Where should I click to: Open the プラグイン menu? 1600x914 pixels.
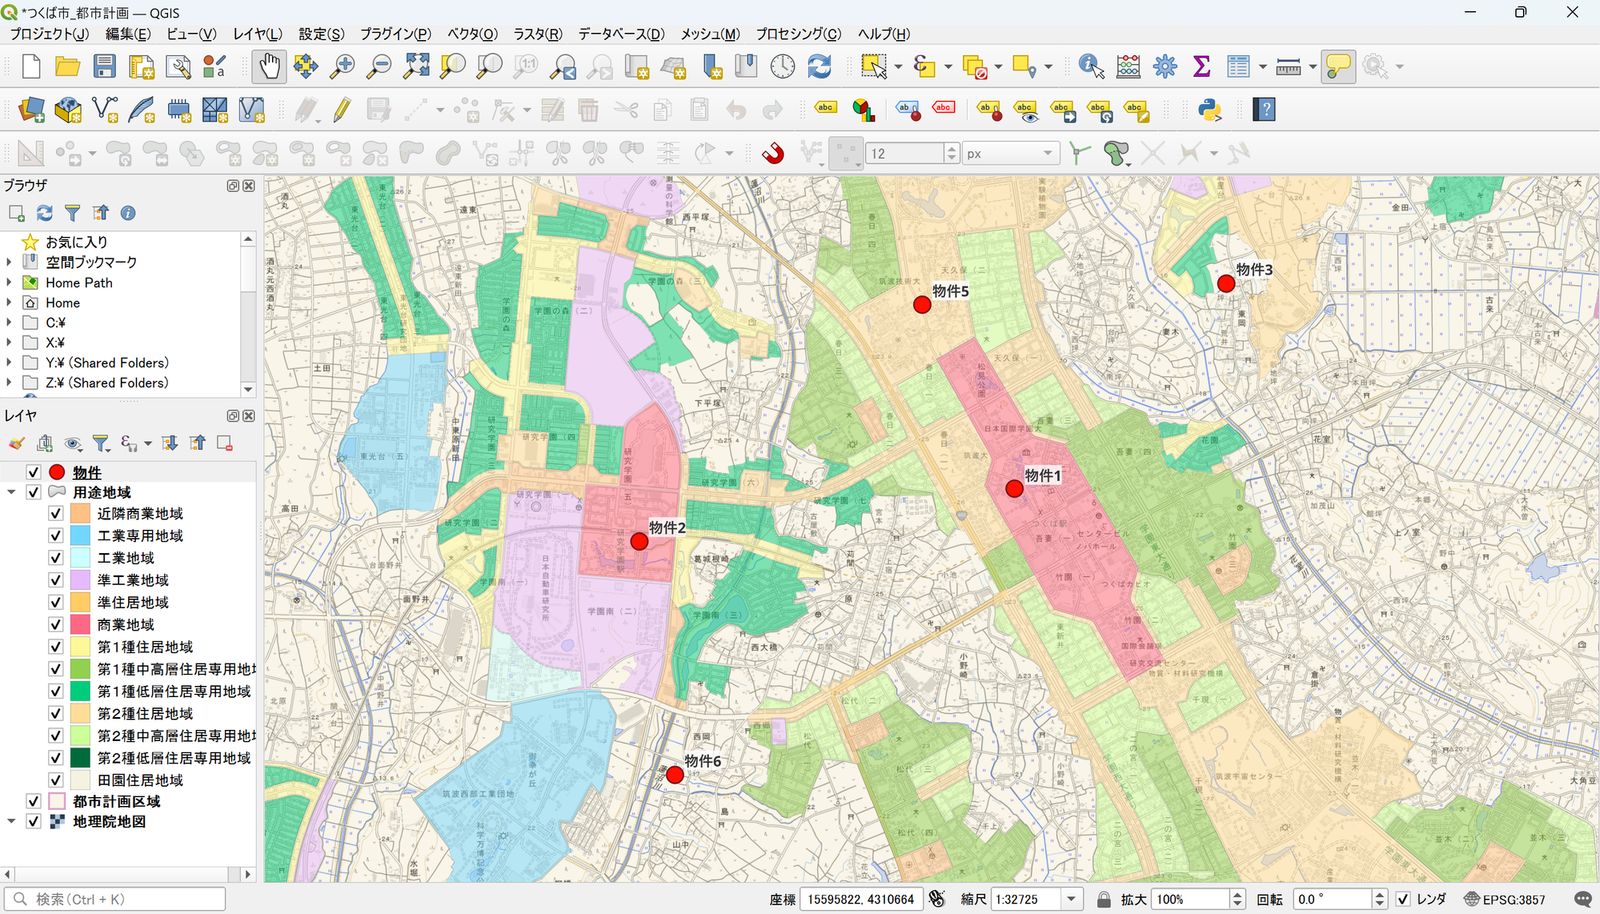point(395,33)
